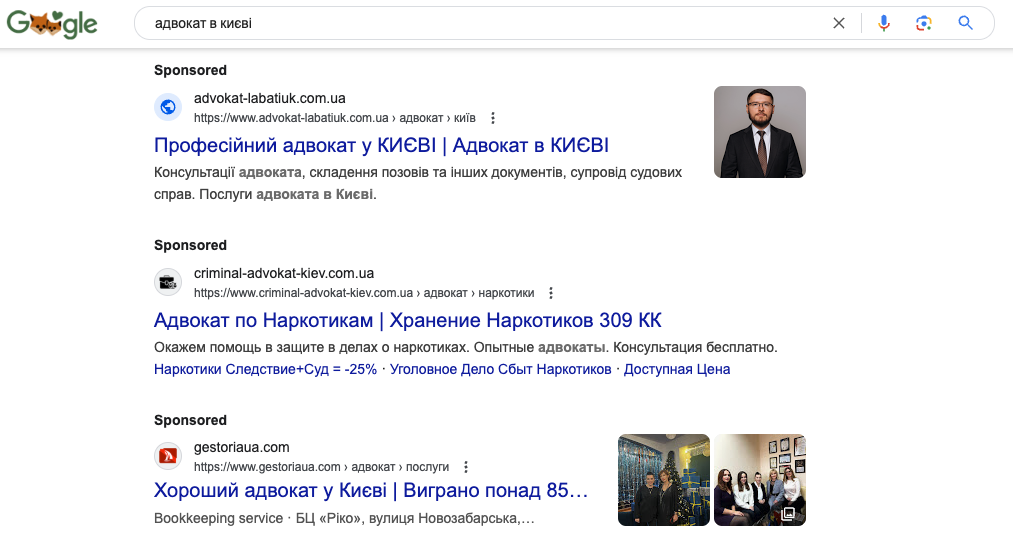This screenshot has width=1013, height=550.
Task: Click URL 'https://www.gestoriaua.com › адвокат › послуги'
Action: coord(321,467)
